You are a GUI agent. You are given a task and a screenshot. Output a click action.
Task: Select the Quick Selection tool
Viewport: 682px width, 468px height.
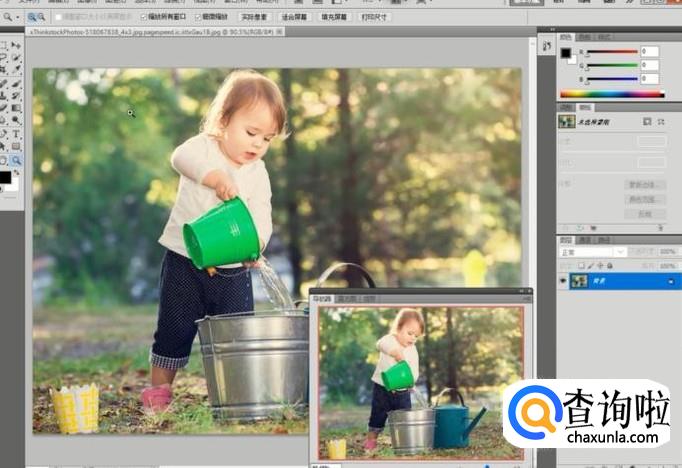(16, 57)
